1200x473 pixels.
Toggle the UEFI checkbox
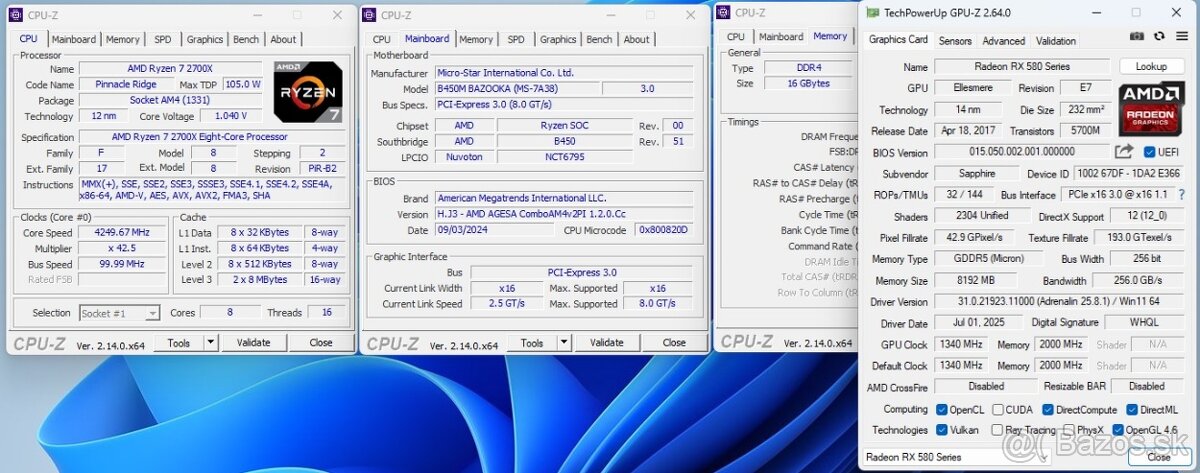tap(1150, 152)
